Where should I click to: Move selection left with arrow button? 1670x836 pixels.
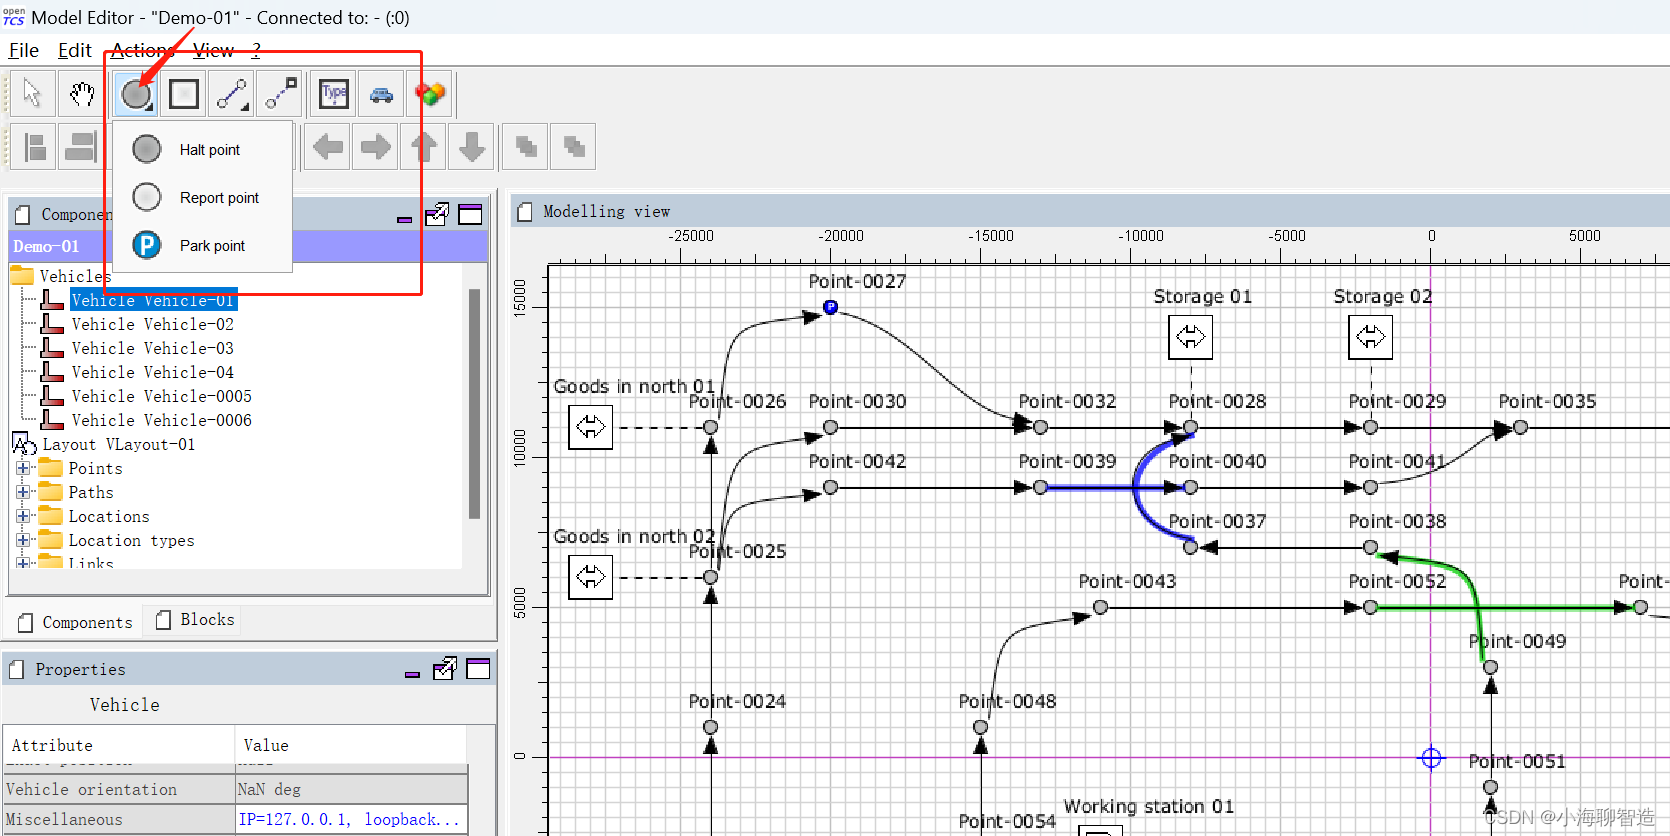coord(327,147)
